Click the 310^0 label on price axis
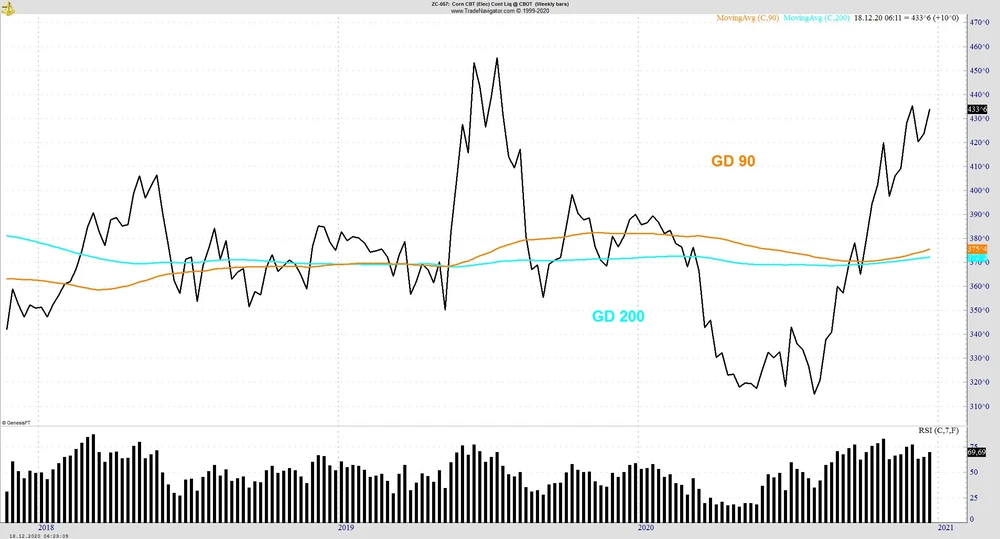 pos(978,406)
